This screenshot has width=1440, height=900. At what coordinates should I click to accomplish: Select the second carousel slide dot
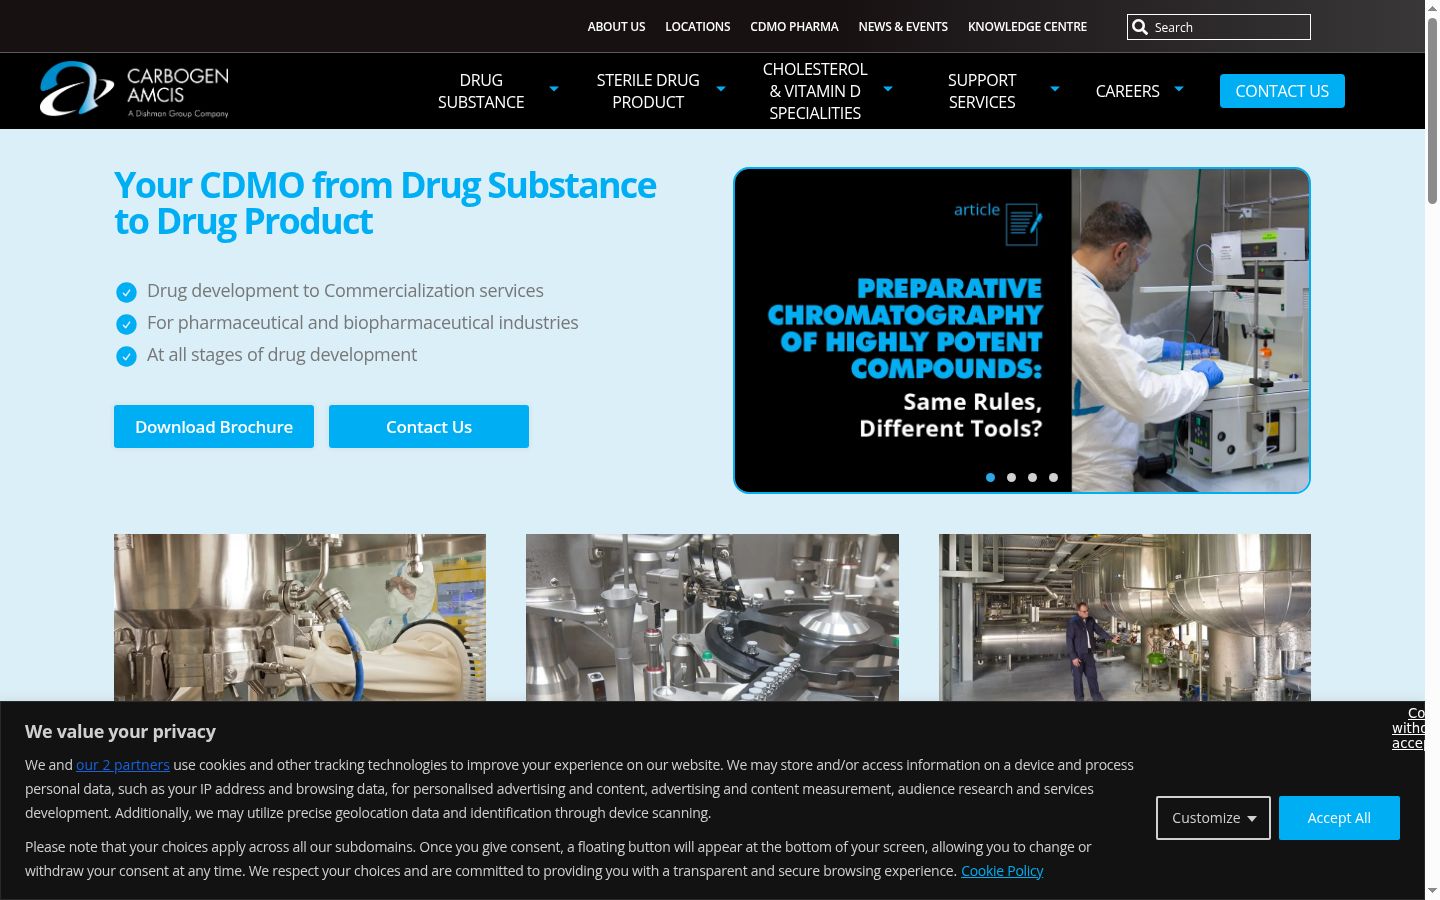pyautogui.click(x=1011, y=477)
